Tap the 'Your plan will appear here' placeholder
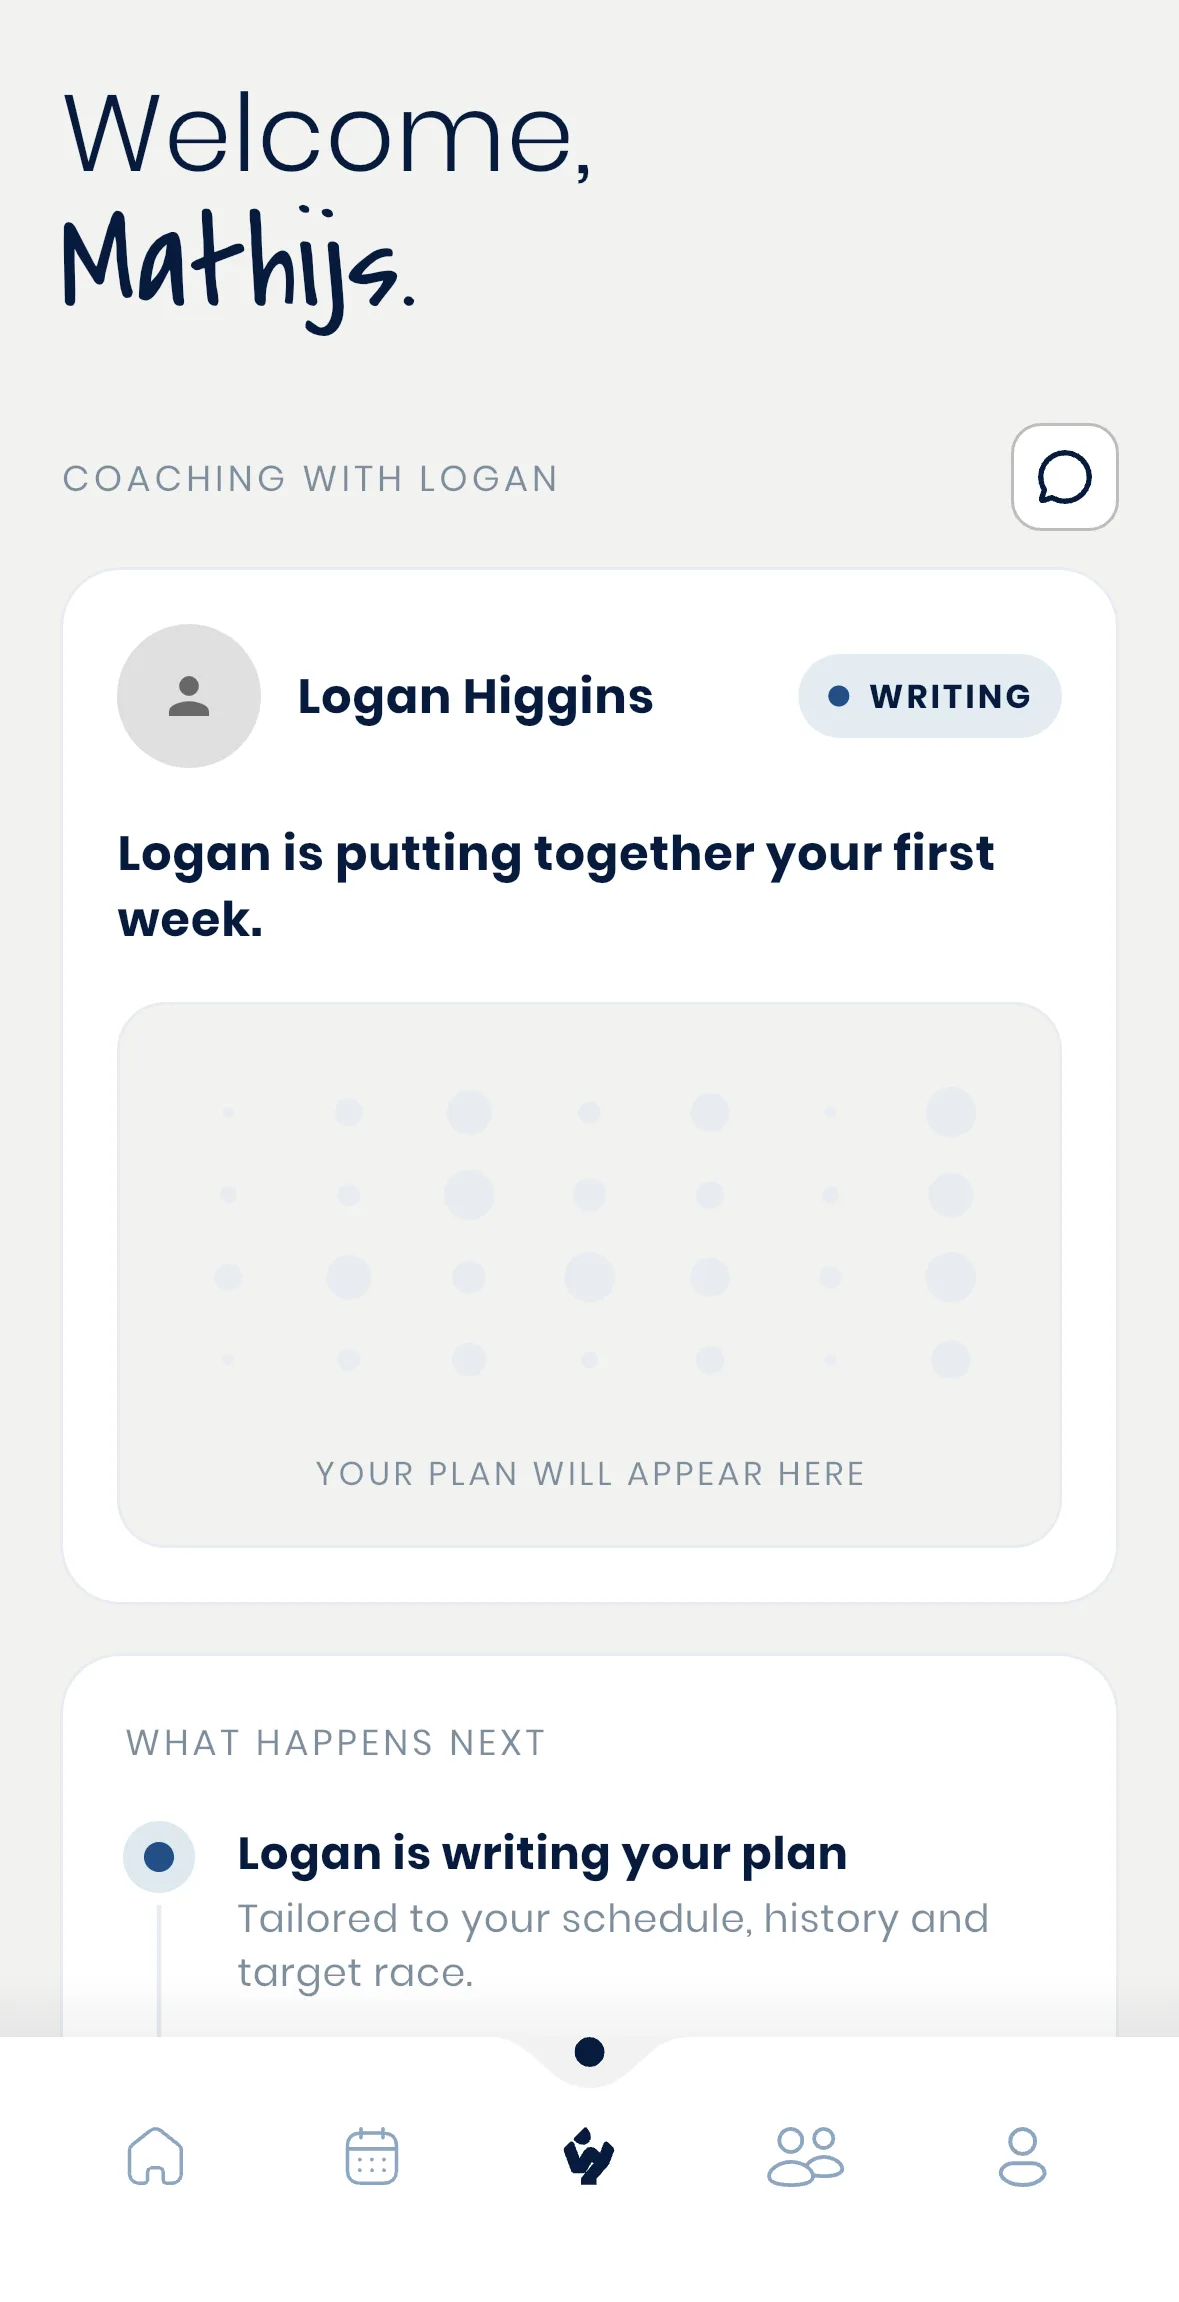 click(x=590, y=1474)
